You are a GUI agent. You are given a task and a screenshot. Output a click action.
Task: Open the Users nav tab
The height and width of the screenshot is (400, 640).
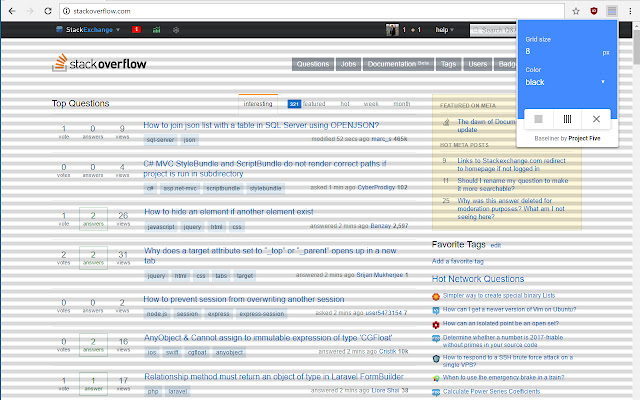(478, 64)
